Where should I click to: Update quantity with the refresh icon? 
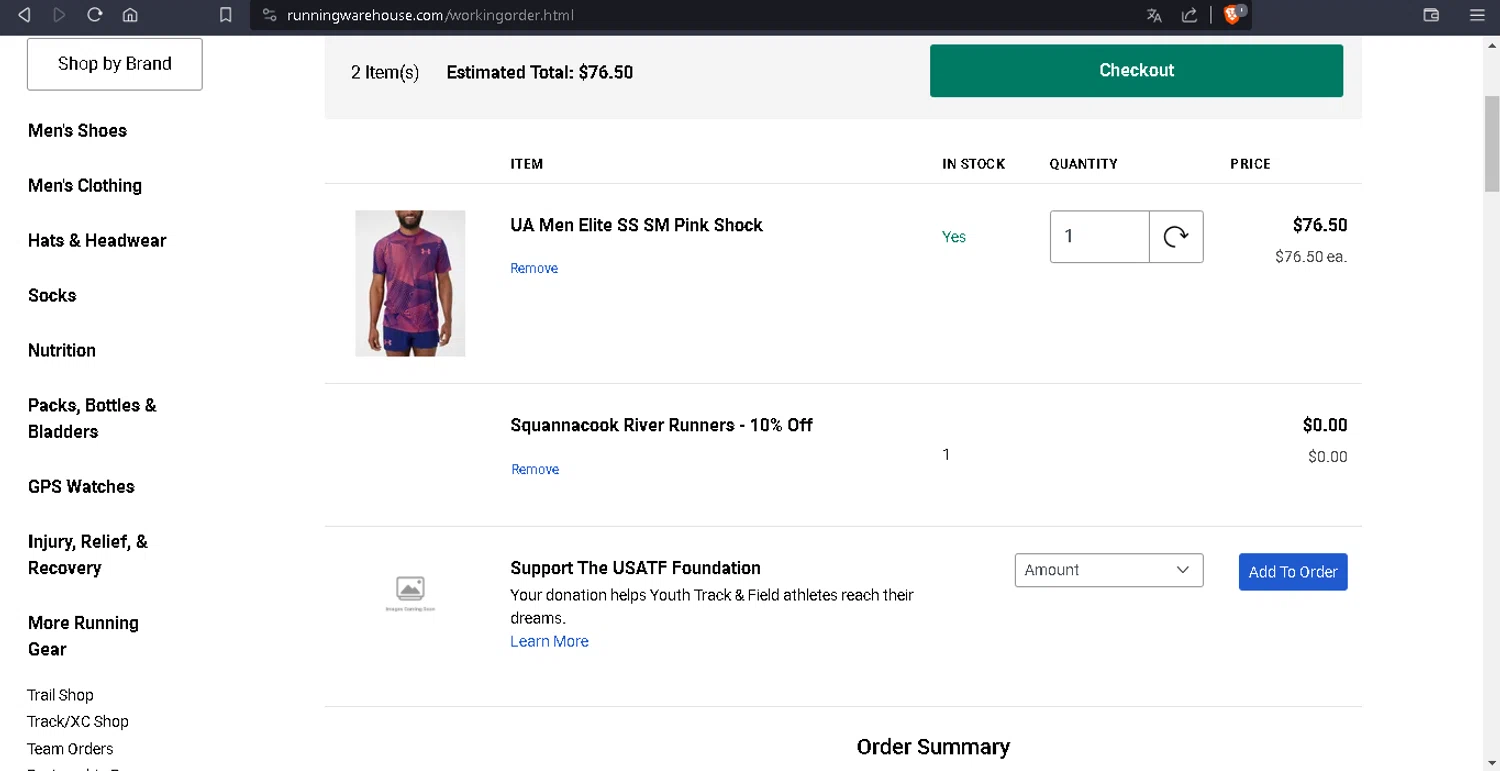pos(1176,237)
